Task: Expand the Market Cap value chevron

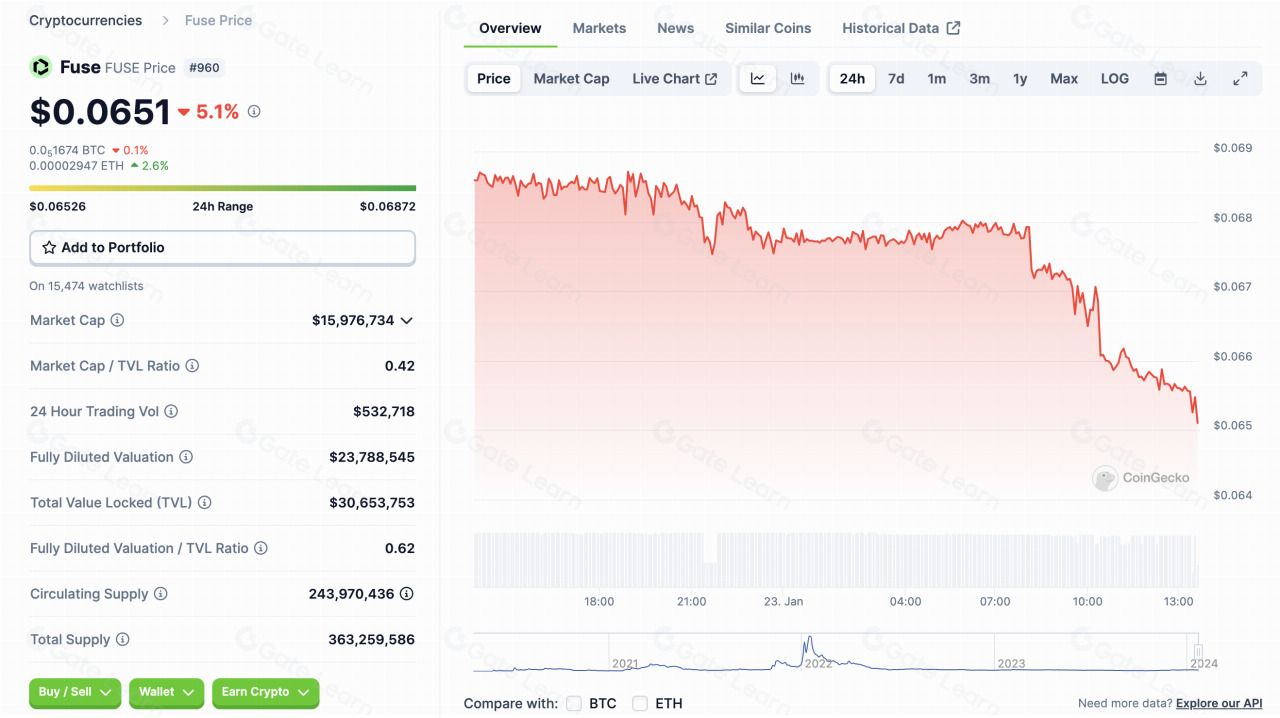Action: (406, 321)
